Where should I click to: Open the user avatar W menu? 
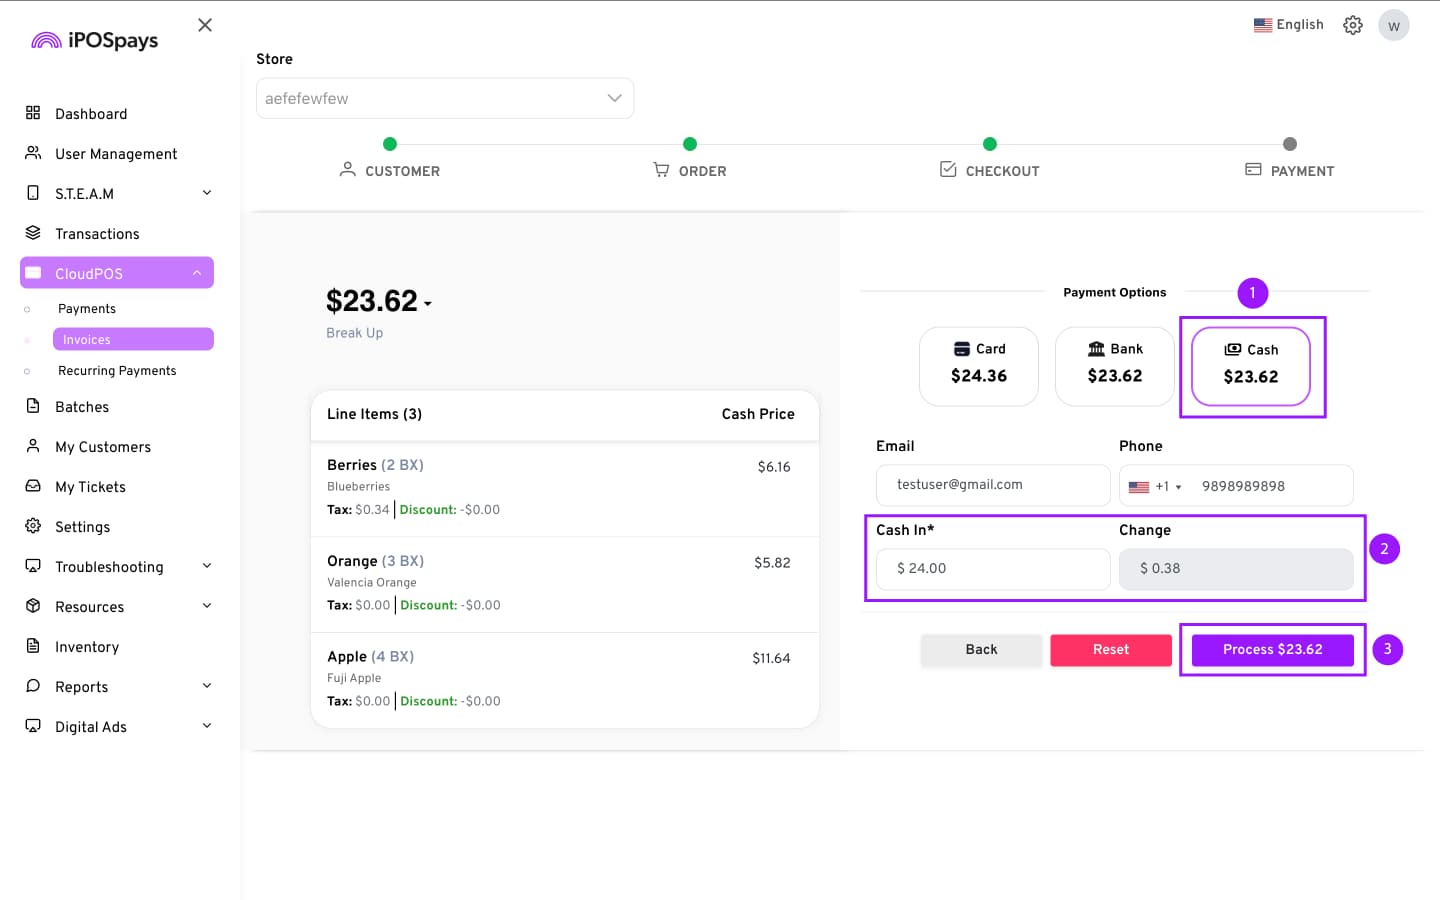tap(1393, 25)
